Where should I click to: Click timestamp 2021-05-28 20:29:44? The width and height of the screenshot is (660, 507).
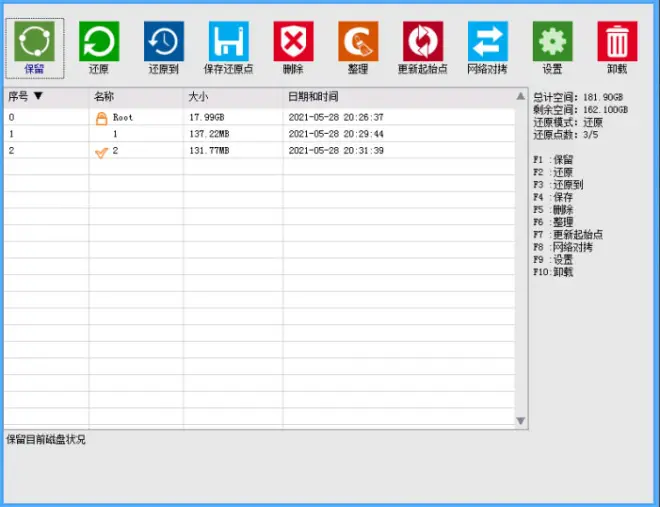pos(336,134)
